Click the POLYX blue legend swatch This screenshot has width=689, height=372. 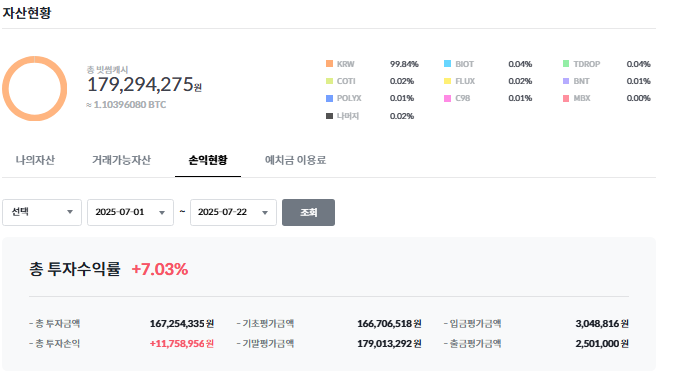click(x=329, y=98)
